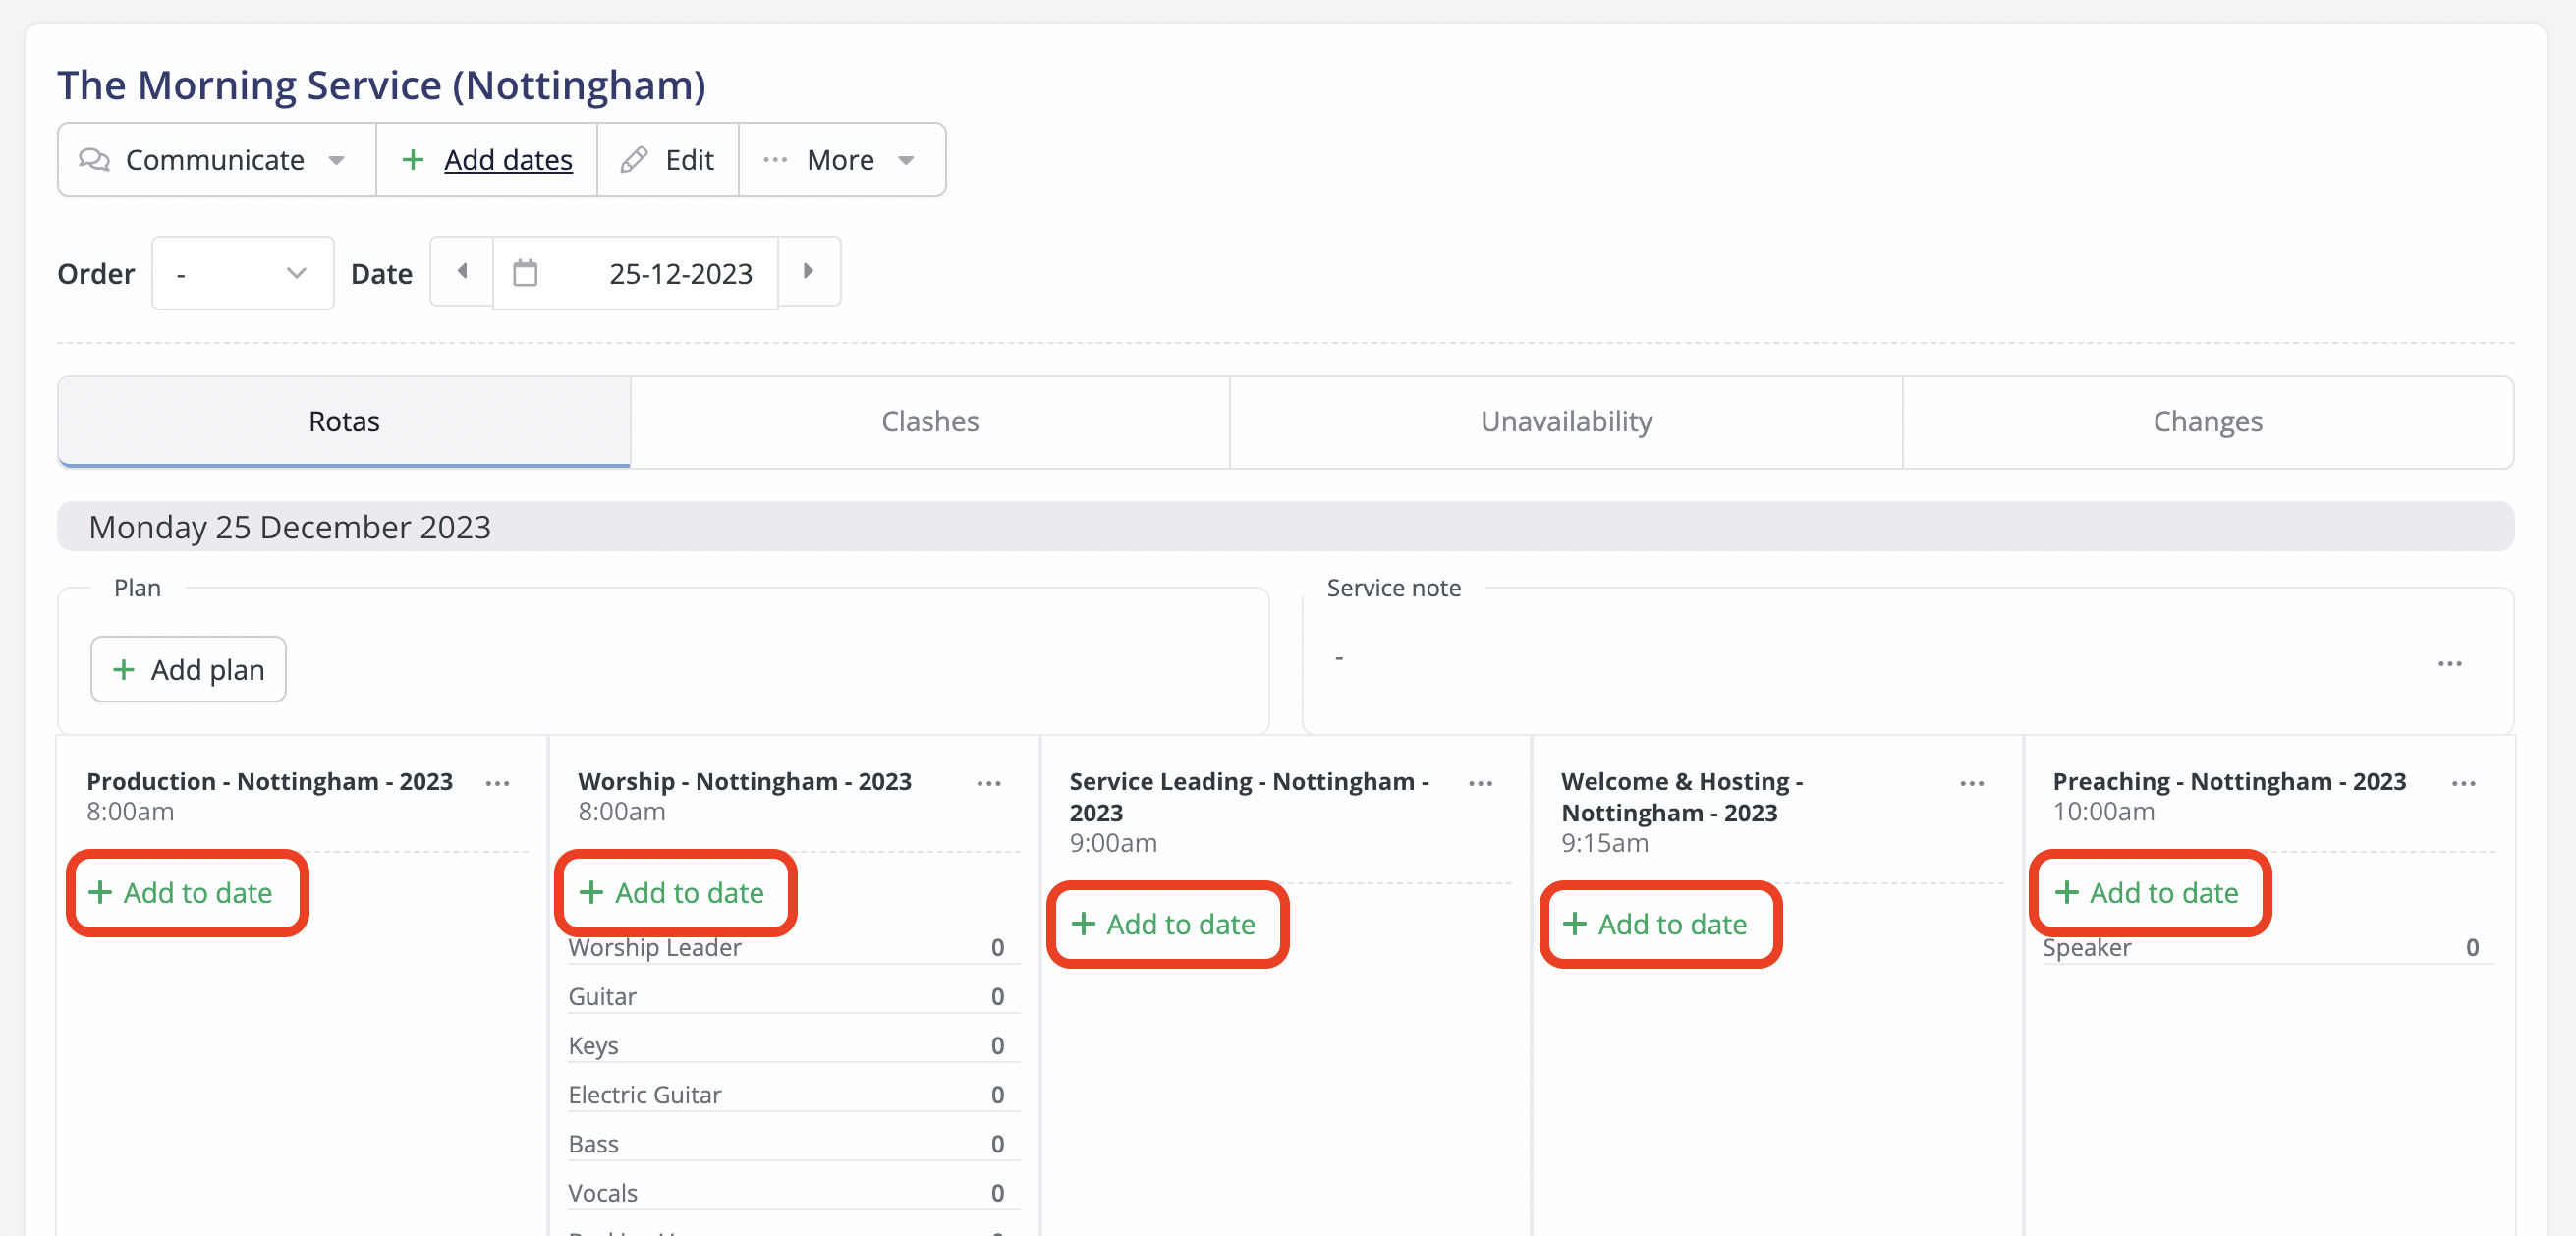Expand the More options dropdown
2576x1236 pixels.
click(905, 160)
